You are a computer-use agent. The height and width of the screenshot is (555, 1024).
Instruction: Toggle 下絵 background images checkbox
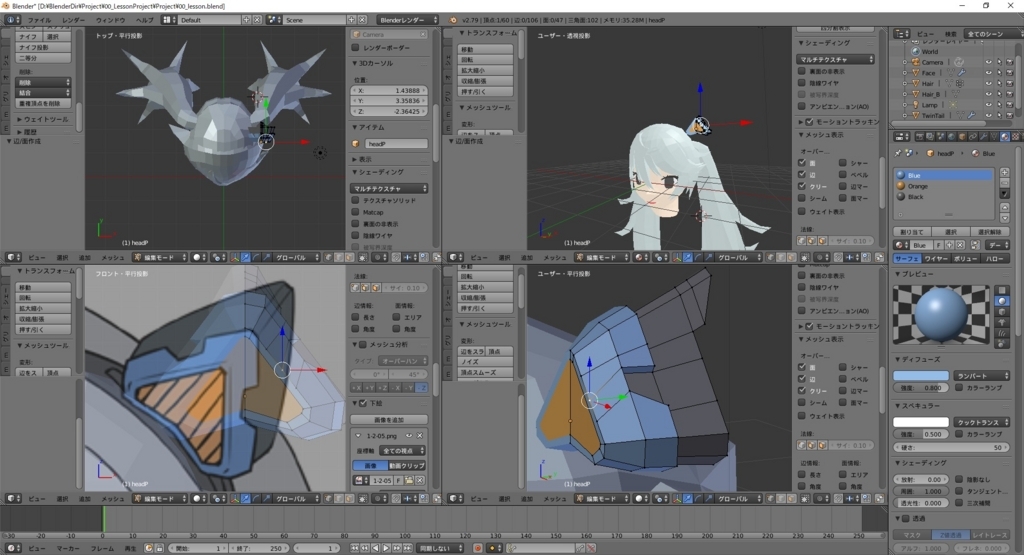[x=363, y=404]
